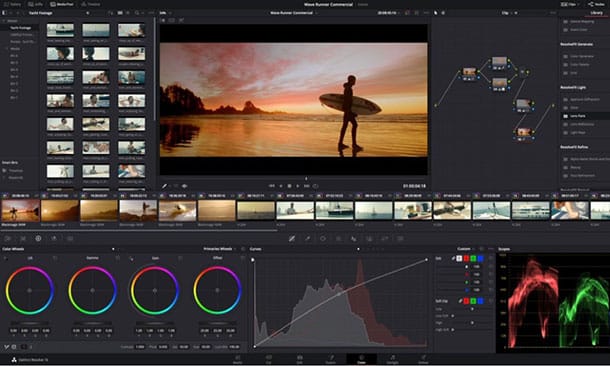Switch to the Media page tab

pyautogui.click(x=237, y=359)
